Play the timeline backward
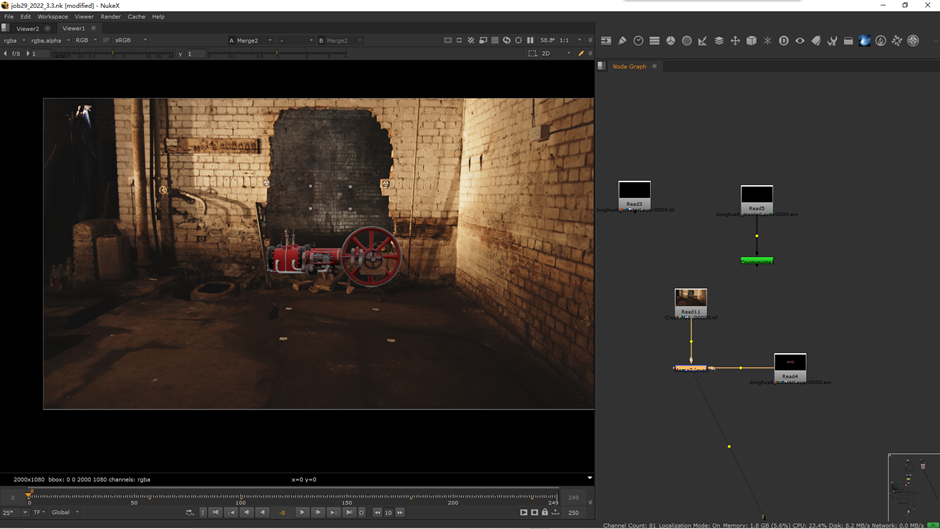Viewport: 940px width, 529px height. pos(263,512)
